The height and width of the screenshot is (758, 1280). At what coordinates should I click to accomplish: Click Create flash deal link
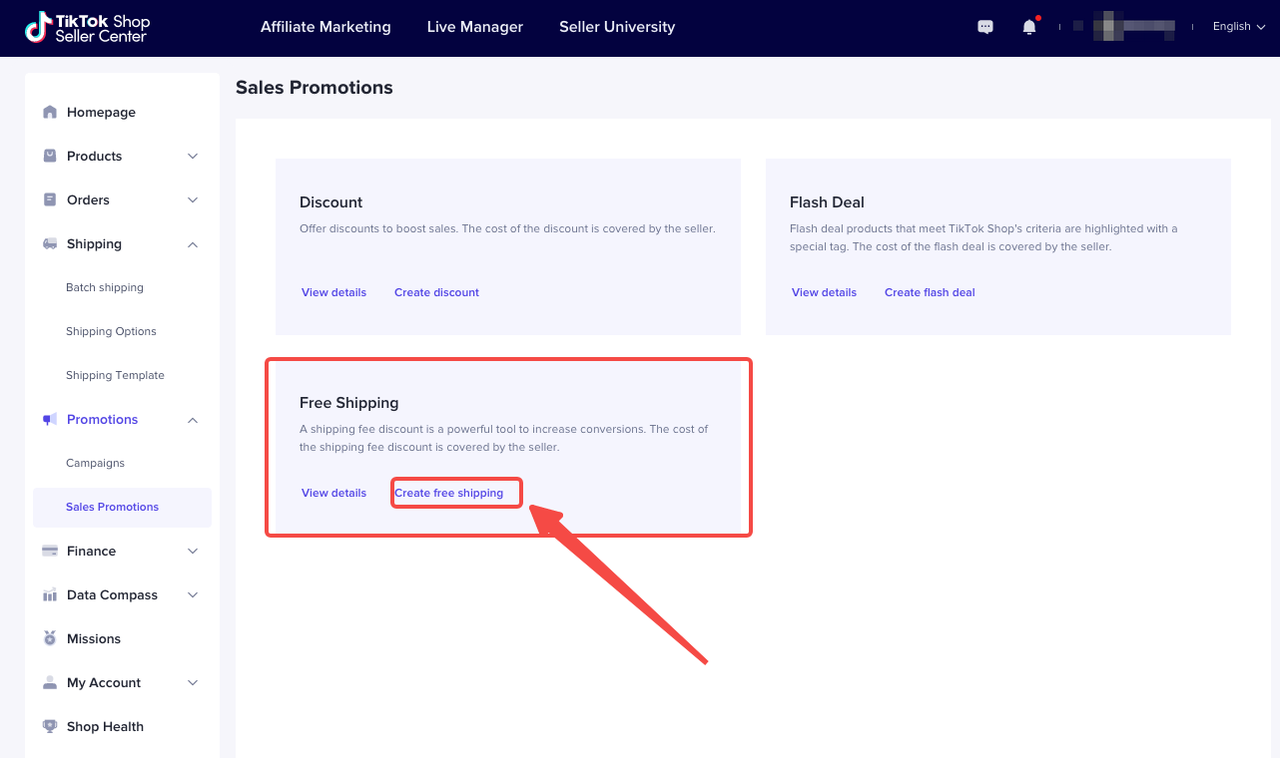pyautogui.click(x=929, y=293)
